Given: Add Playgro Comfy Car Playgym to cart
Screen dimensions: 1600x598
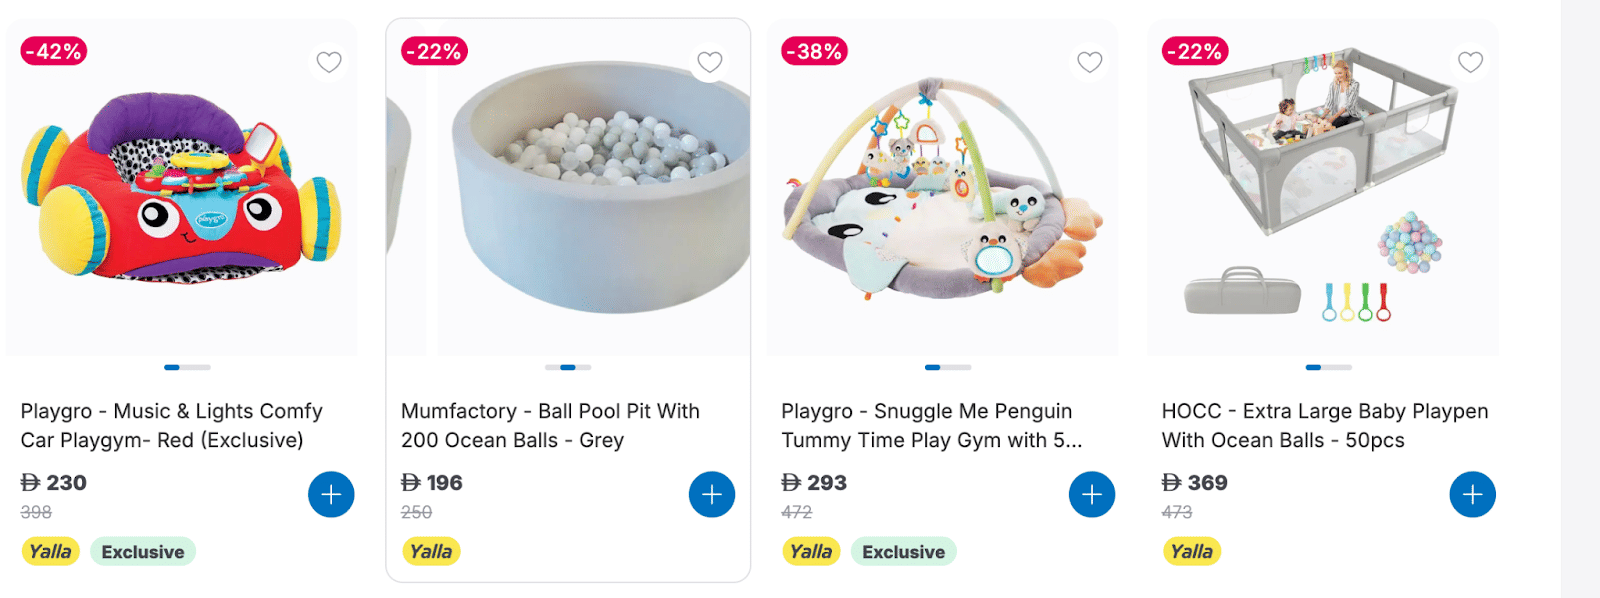Looking at the screenshot, I should coord(331,494).
